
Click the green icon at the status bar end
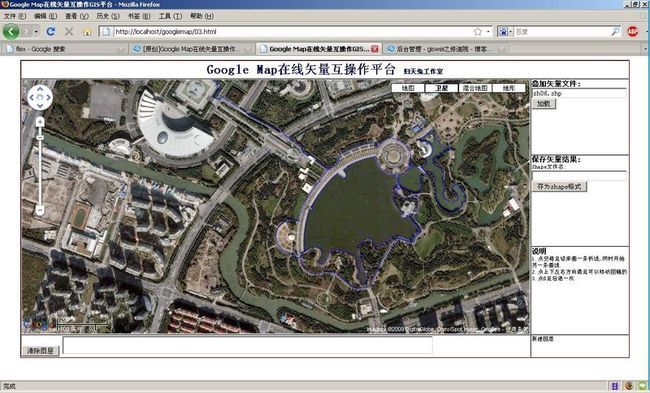(x=642, y=386)
